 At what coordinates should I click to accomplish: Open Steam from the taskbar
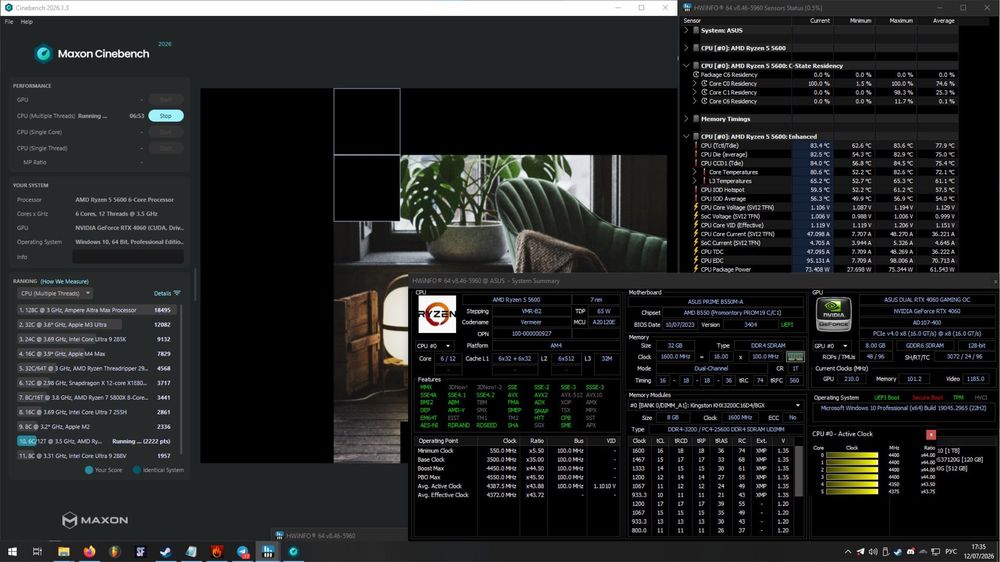point(166,551)
